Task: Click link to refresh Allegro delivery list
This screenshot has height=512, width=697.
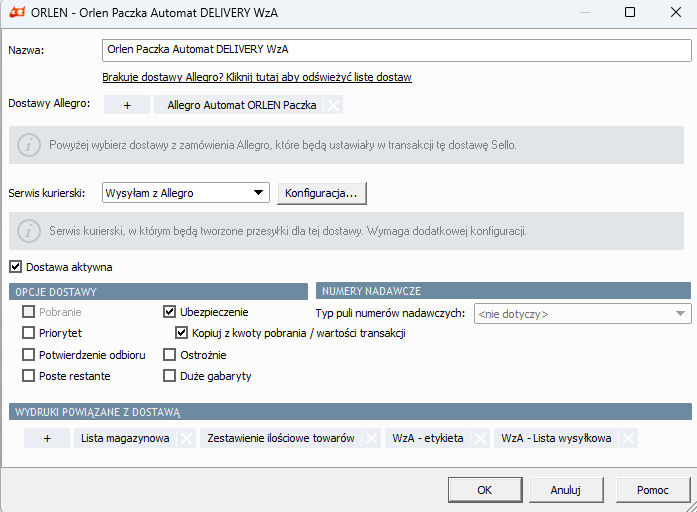Action: tap(257, 77)
